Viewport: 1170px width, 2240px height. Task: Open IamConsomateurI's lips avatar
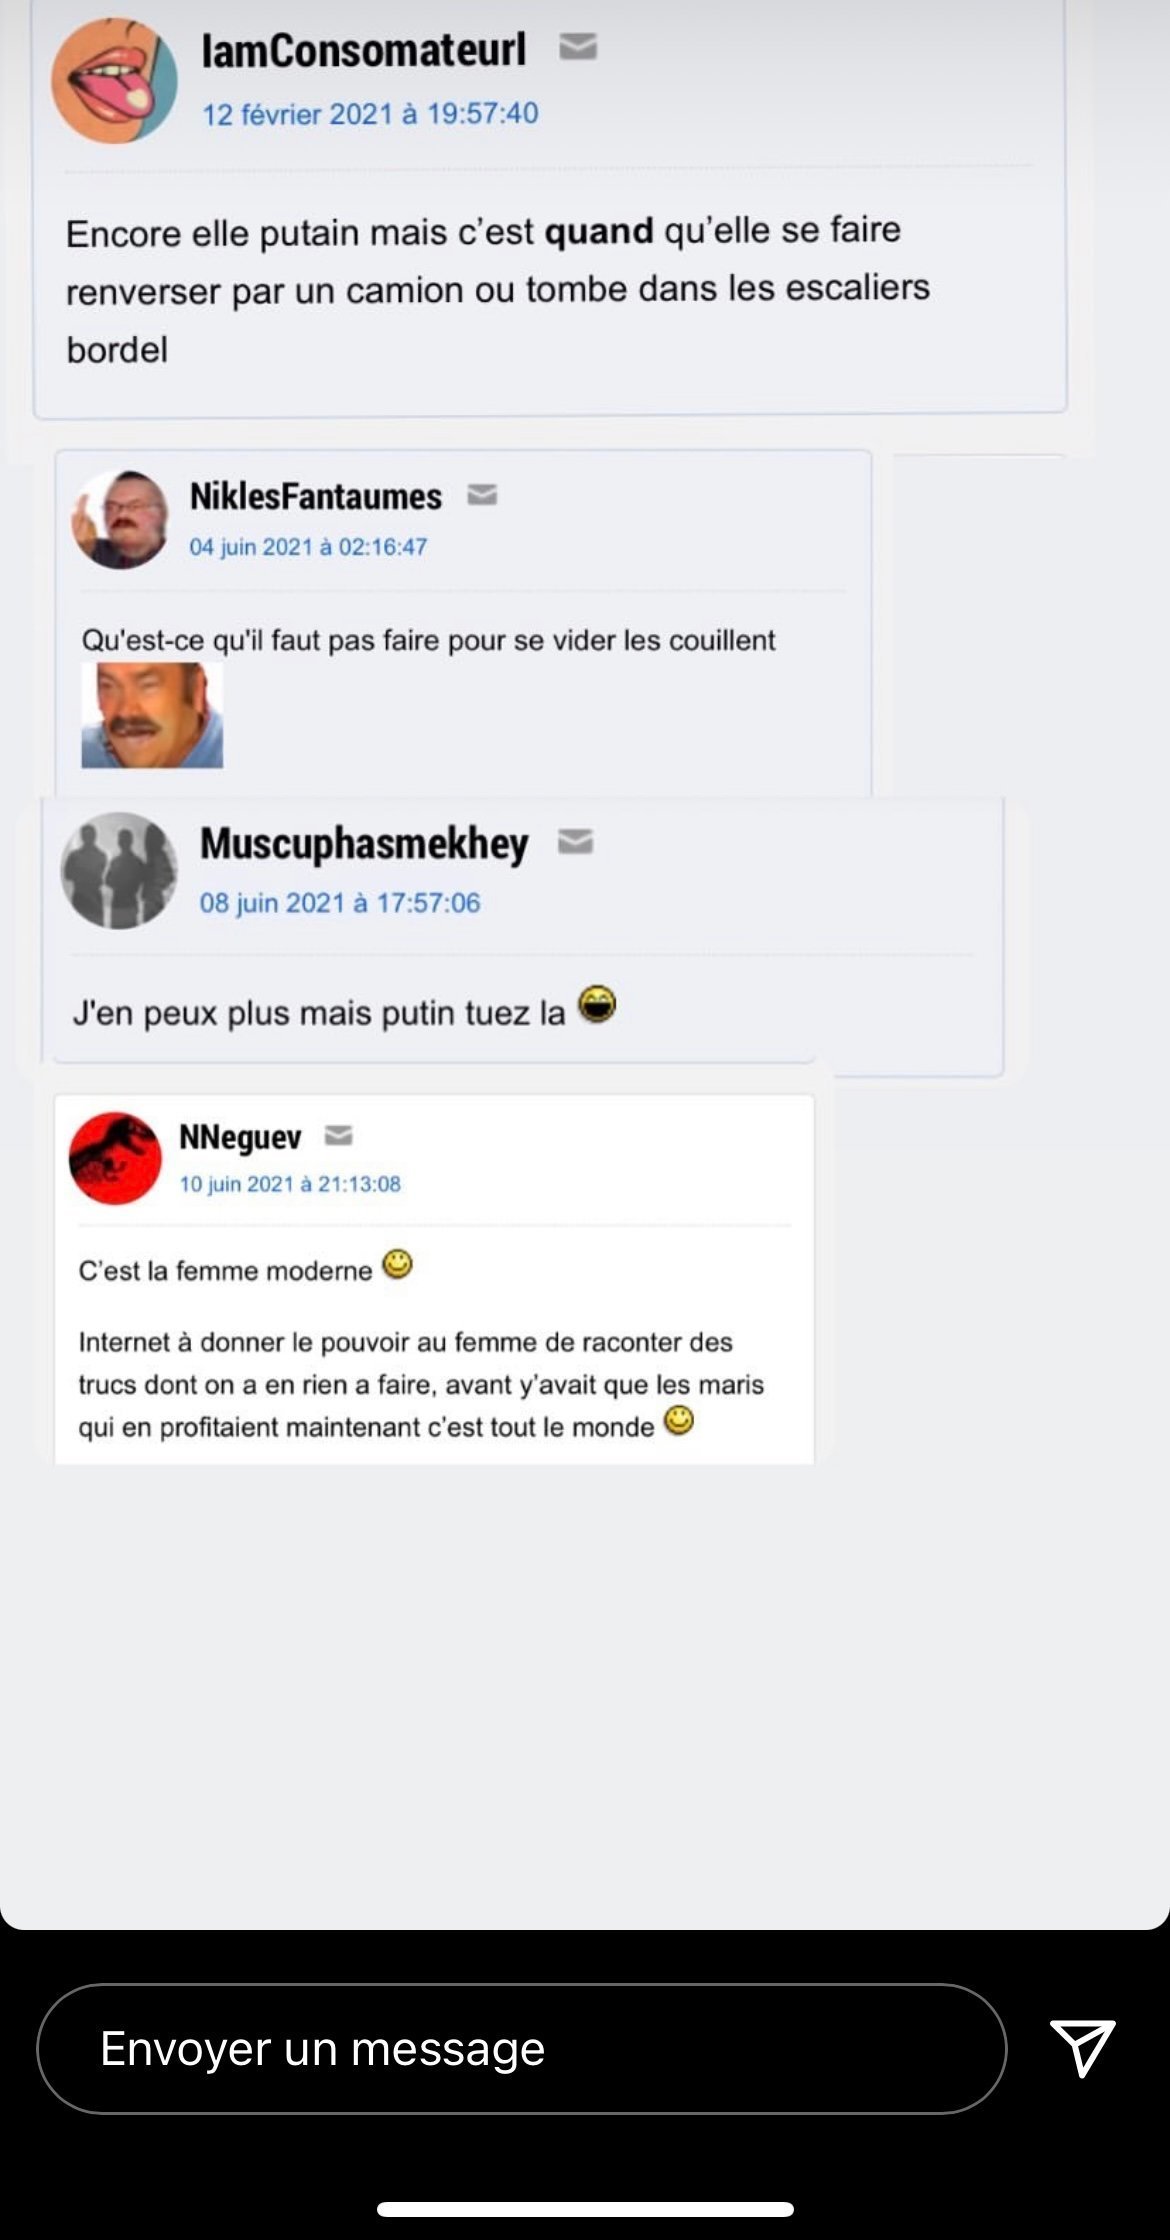(114, 80)
